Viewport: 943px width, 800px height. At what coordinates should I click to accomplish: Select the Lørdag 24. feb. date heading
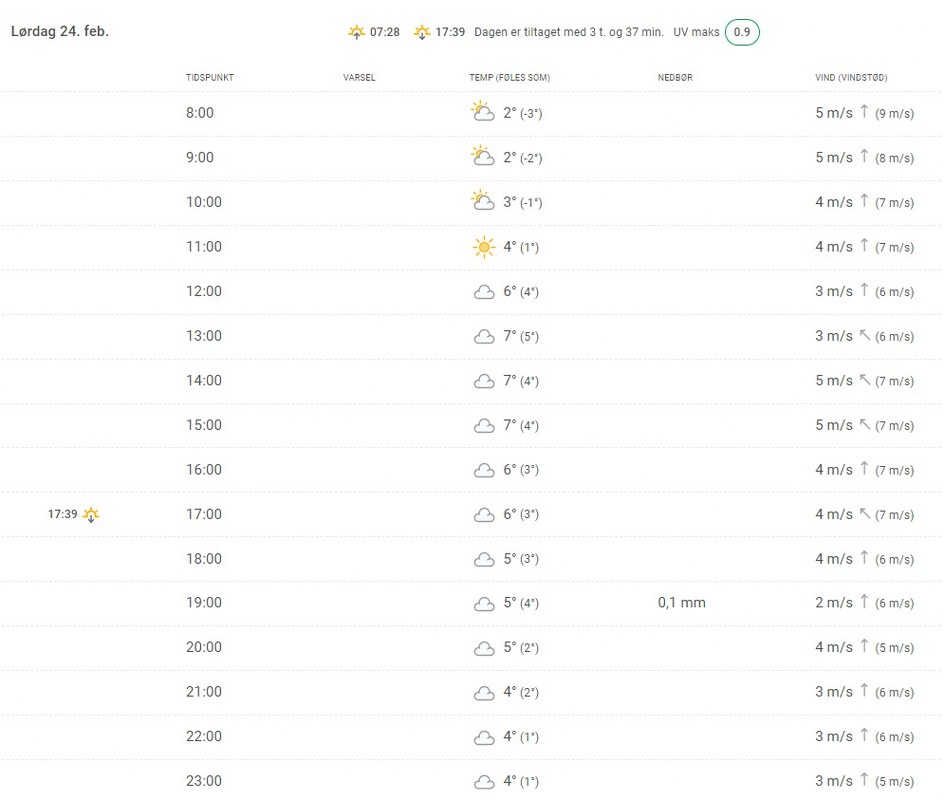click(x=60, y=31)
